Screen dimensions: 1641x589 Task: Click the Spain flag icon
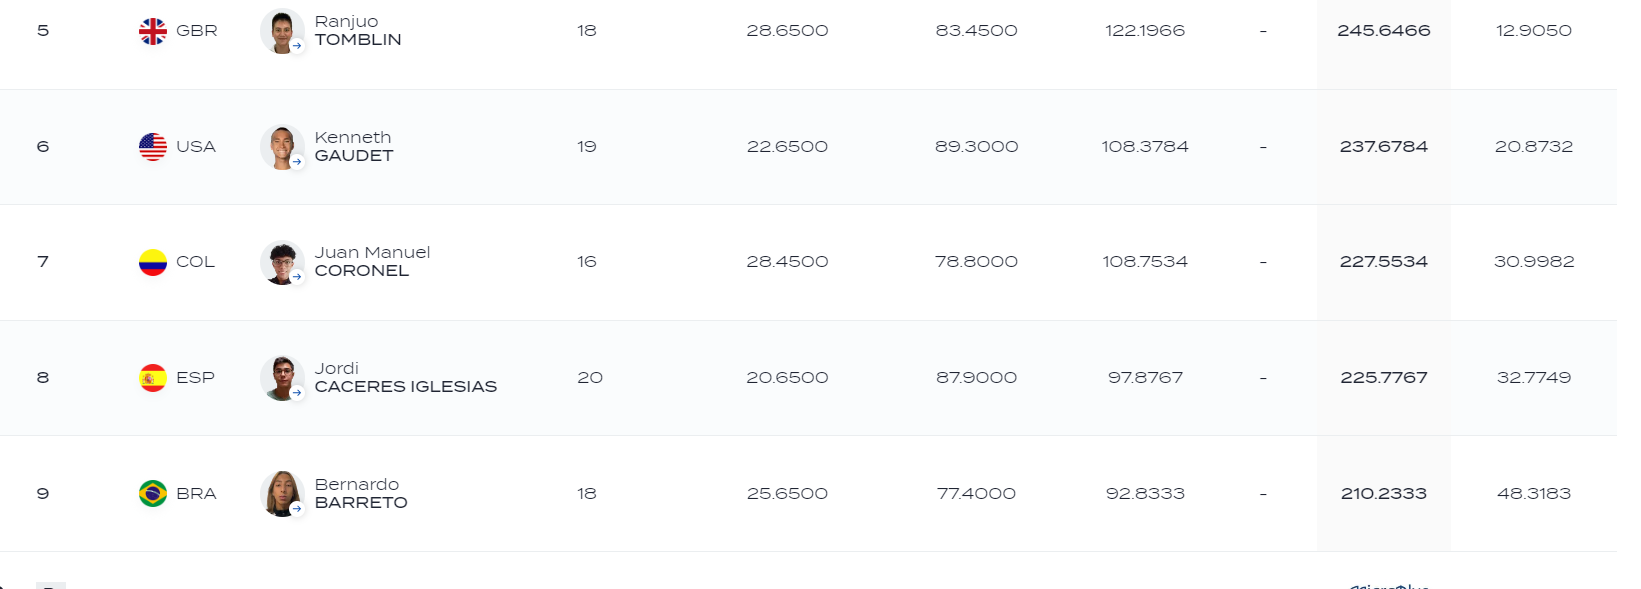[x=153, y=378]
